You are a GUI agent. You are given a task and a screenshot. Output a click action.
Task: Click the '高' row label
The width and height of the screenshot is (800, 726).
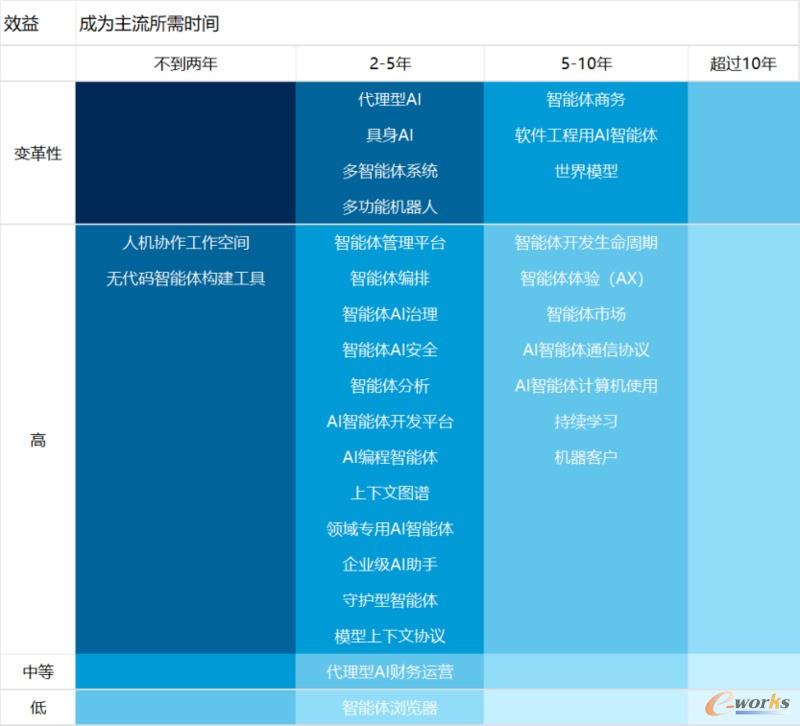pos(38,439)
